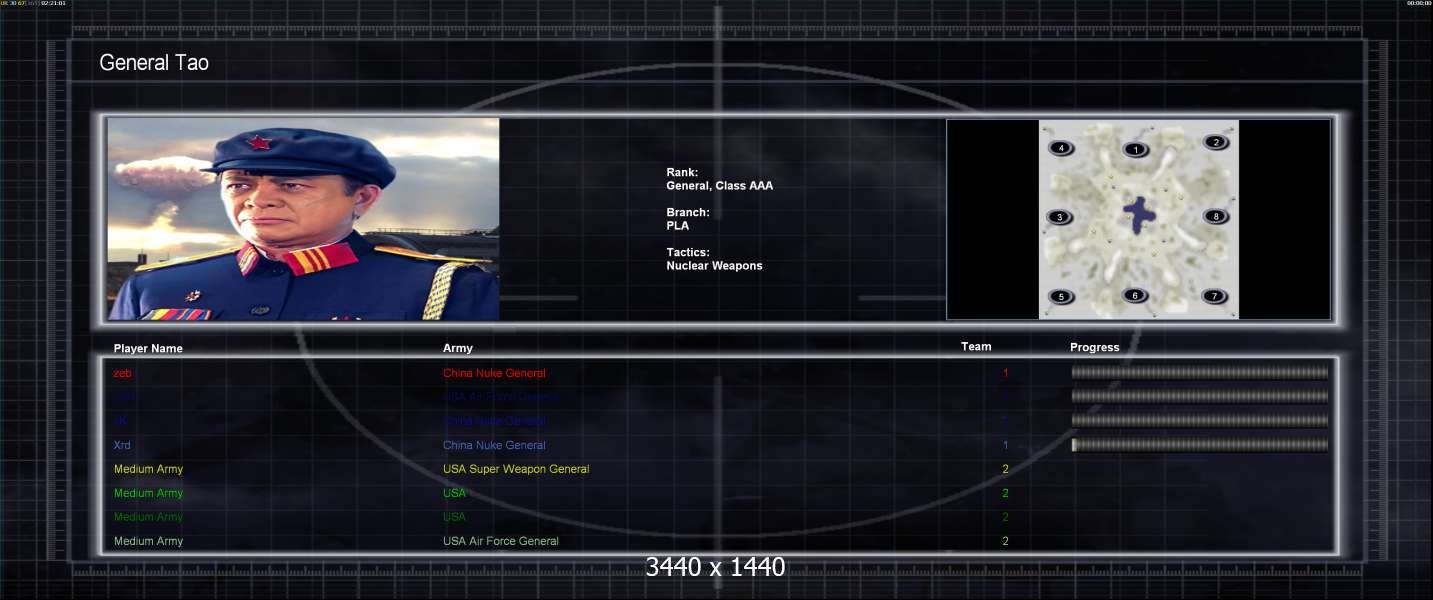Click white Medium Army name in the last row
The width and height of the screenshot is (1433, 600).
pos(148,541)
